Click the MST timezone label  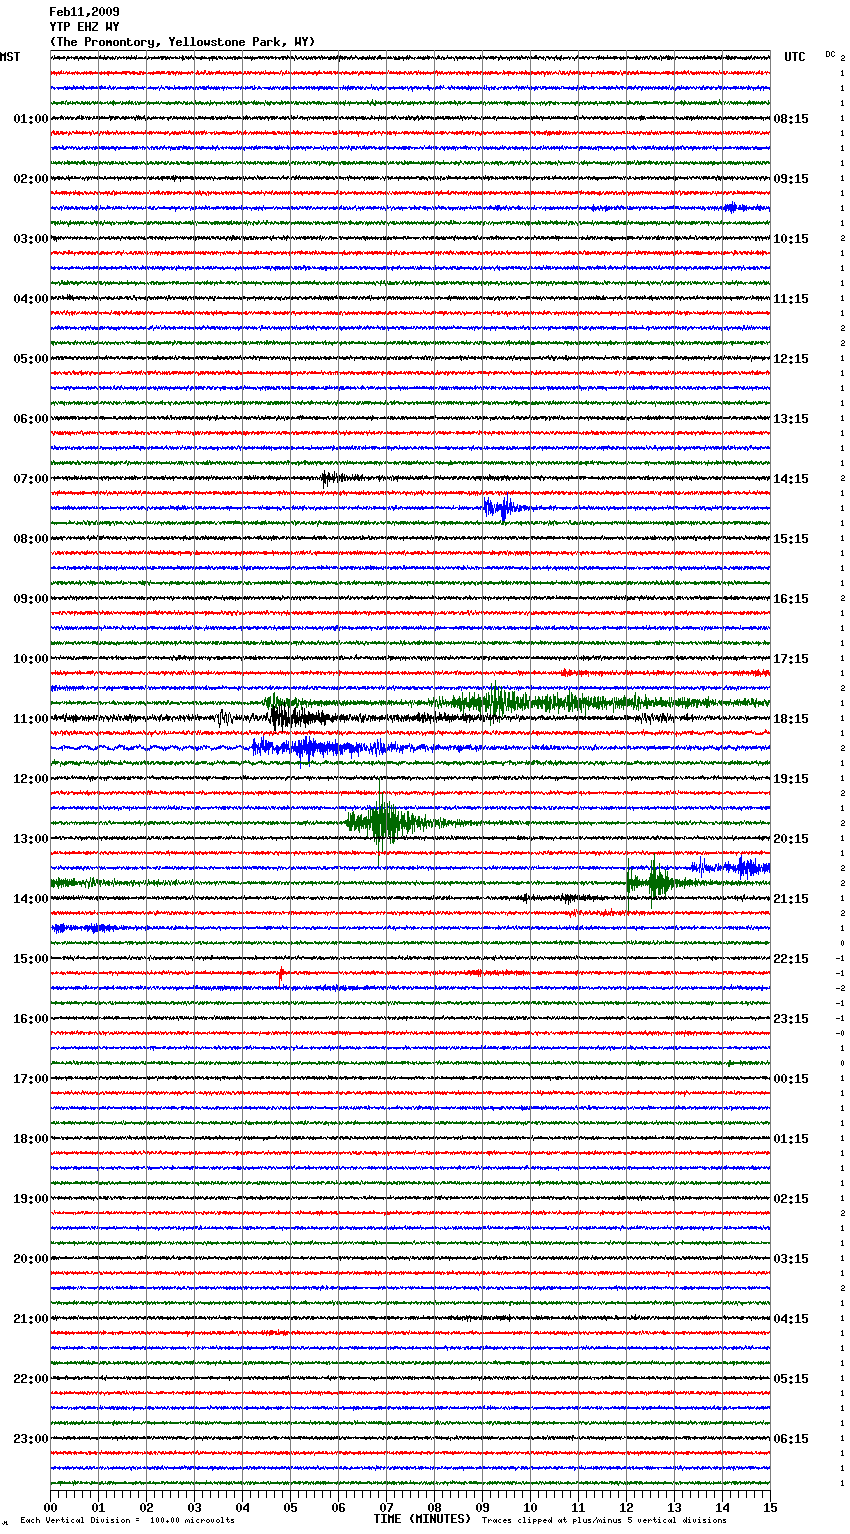10,57
